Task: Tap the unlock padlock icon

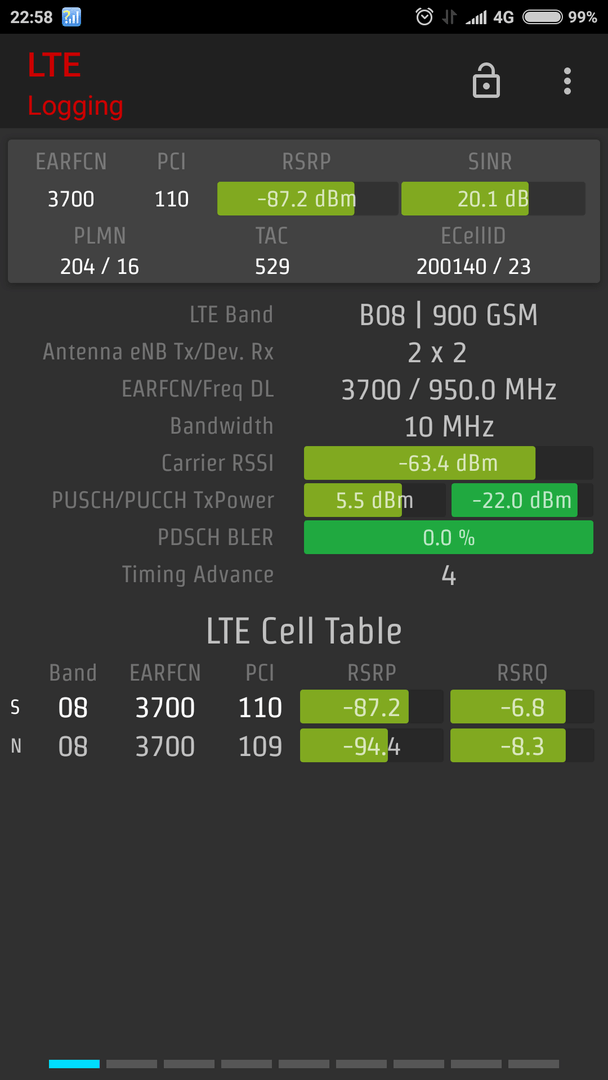Action: pyautogui.click(x=486, y=81)
